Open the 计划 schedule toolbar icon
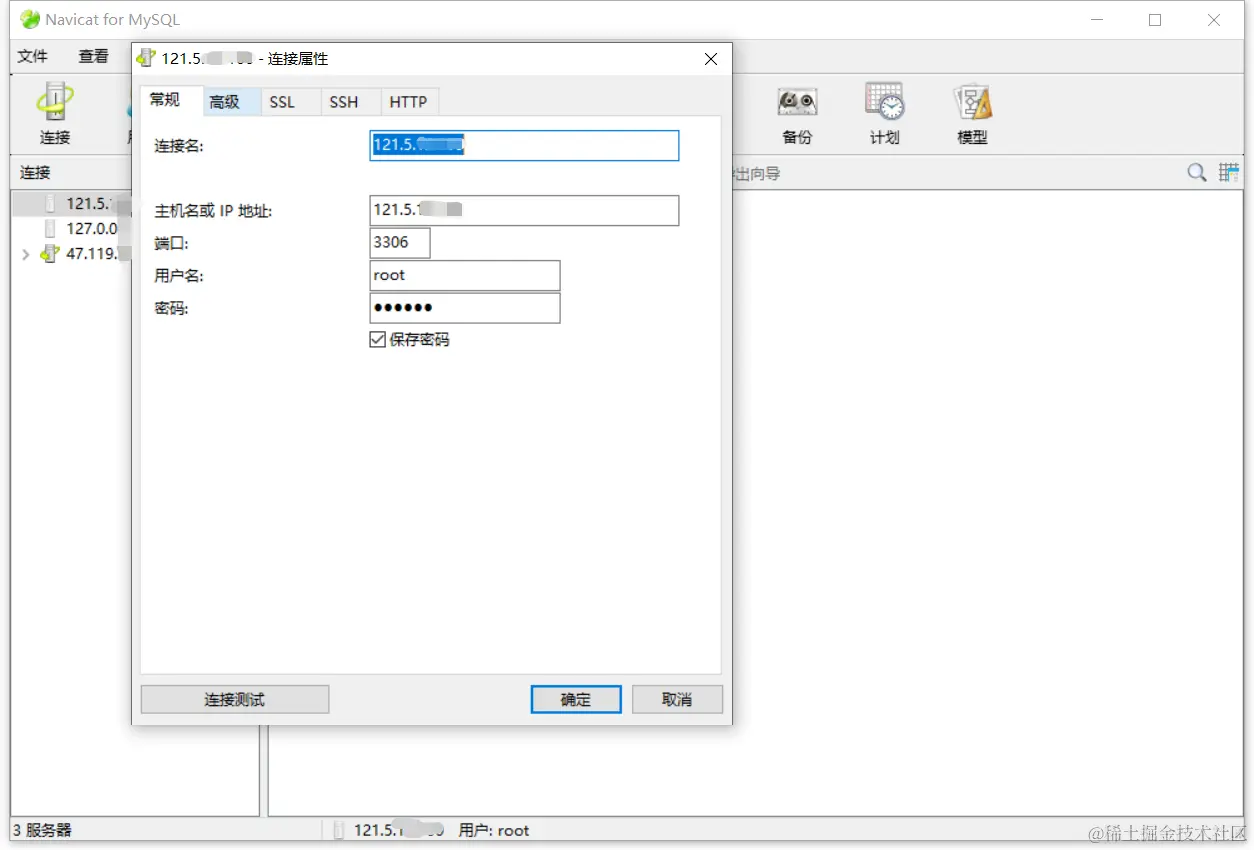This screenshot has height=850, width=1254. pos(885,114)
